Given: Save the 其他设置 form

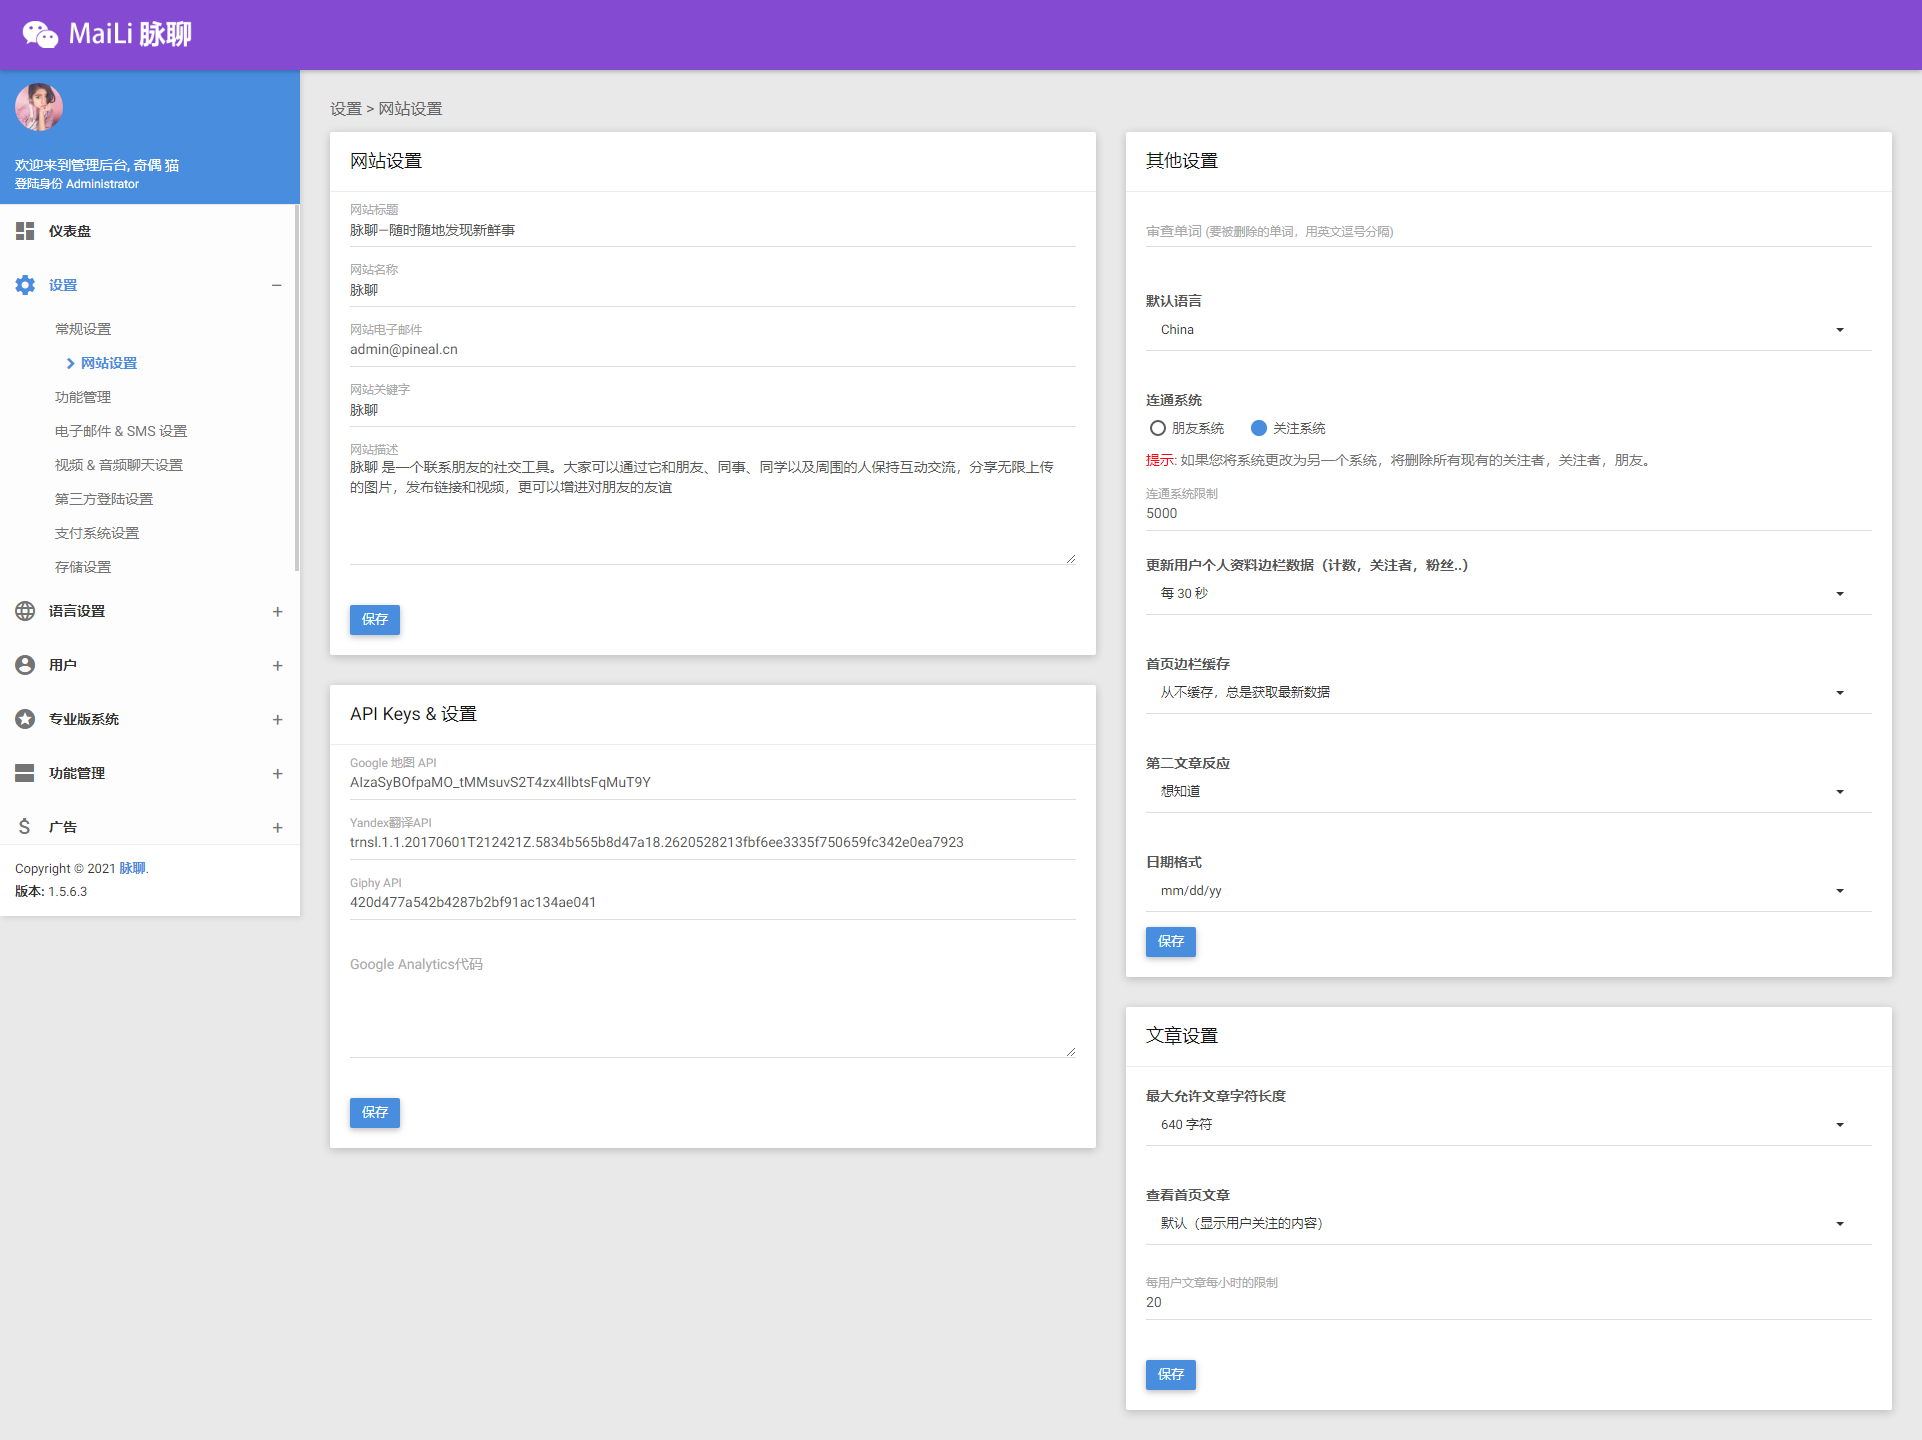Looking at the screenshot, I should point(1171,942).
